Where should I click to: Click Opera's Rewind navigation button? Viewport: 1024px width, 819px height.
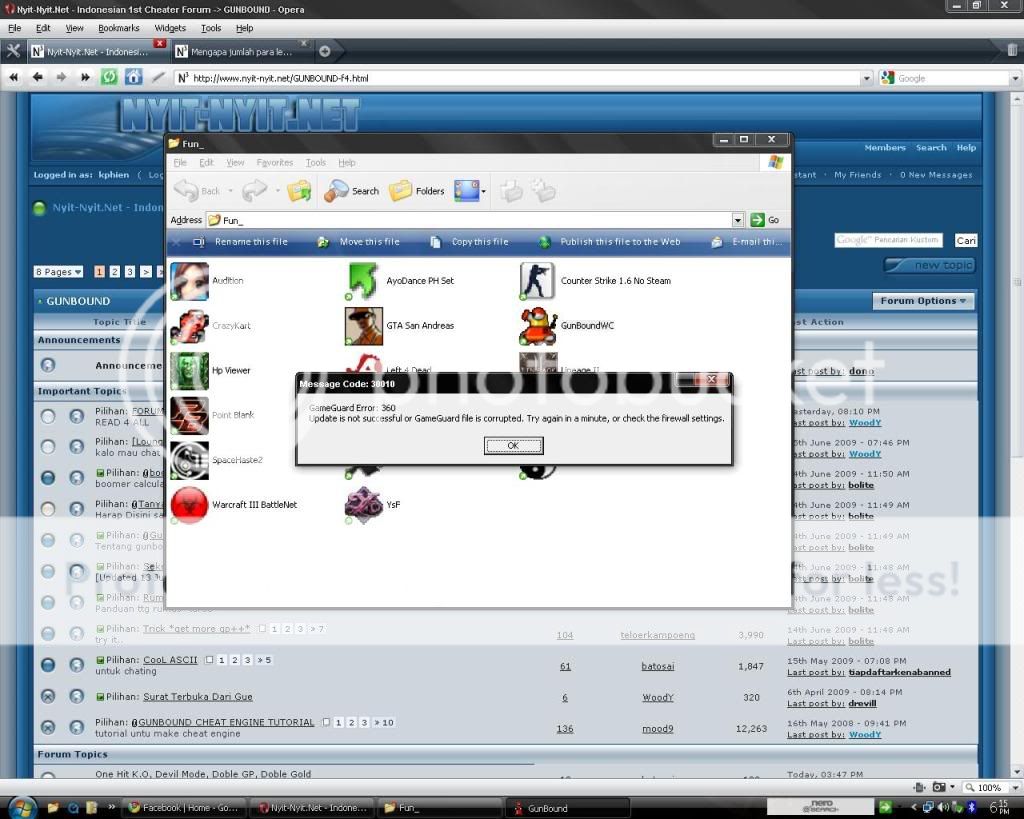pyautogui.click(x=14, y=78)
